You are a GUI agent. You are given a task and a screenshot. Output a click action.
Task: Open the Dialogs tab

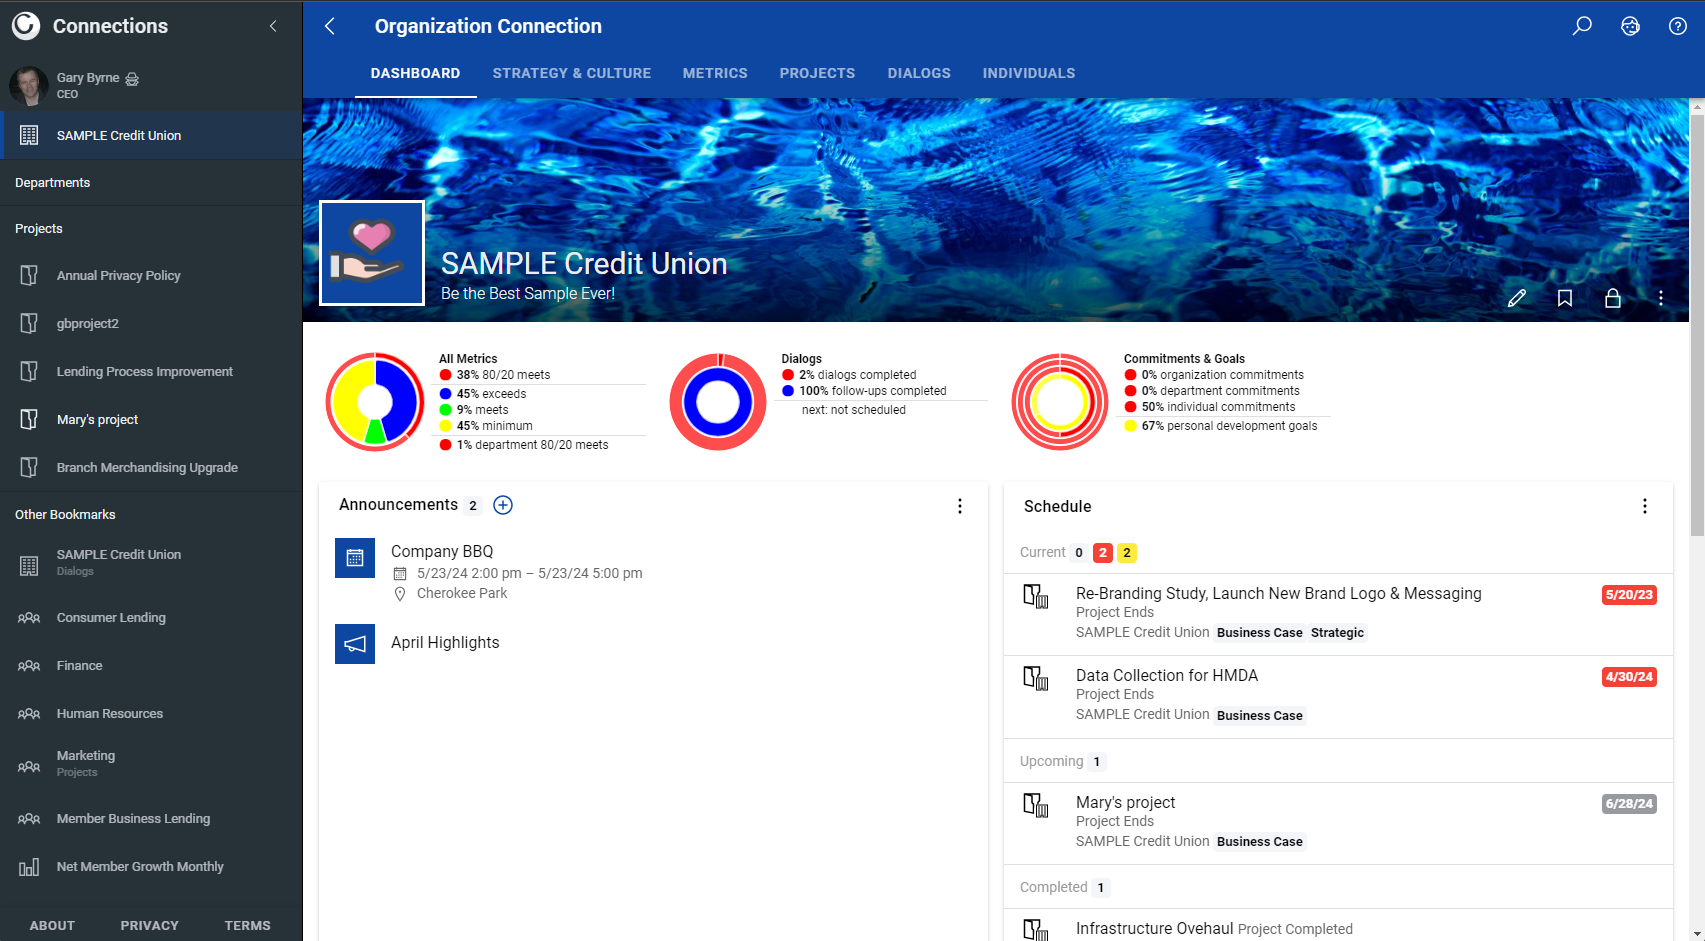tap(919, 73)
